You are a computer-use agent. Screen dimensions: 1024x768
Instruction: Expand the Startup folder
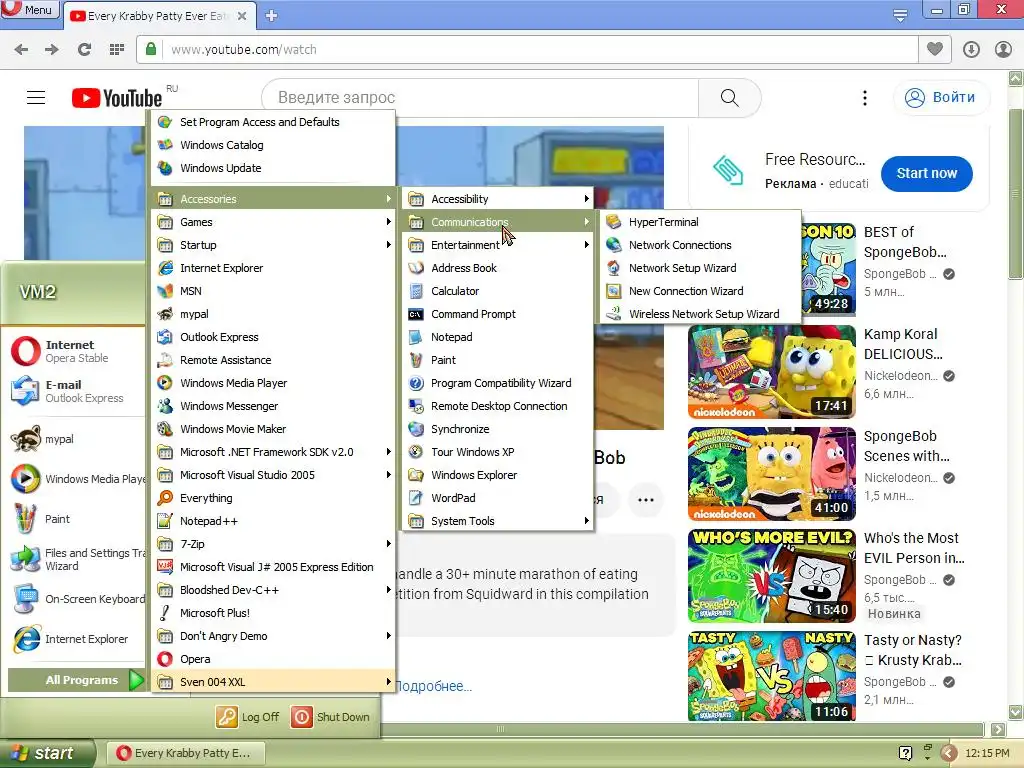click(274, 245)
